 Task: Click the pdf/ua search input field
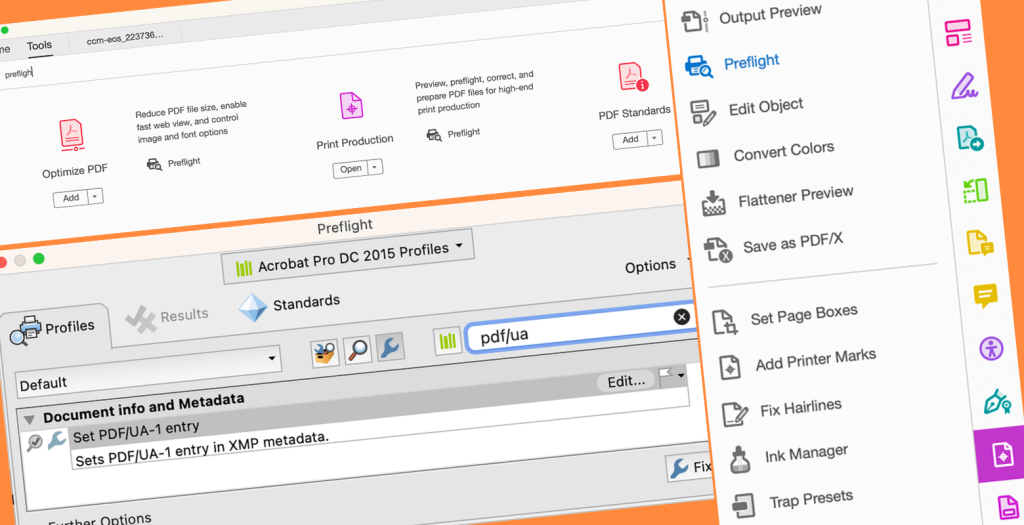pos(581,328)
